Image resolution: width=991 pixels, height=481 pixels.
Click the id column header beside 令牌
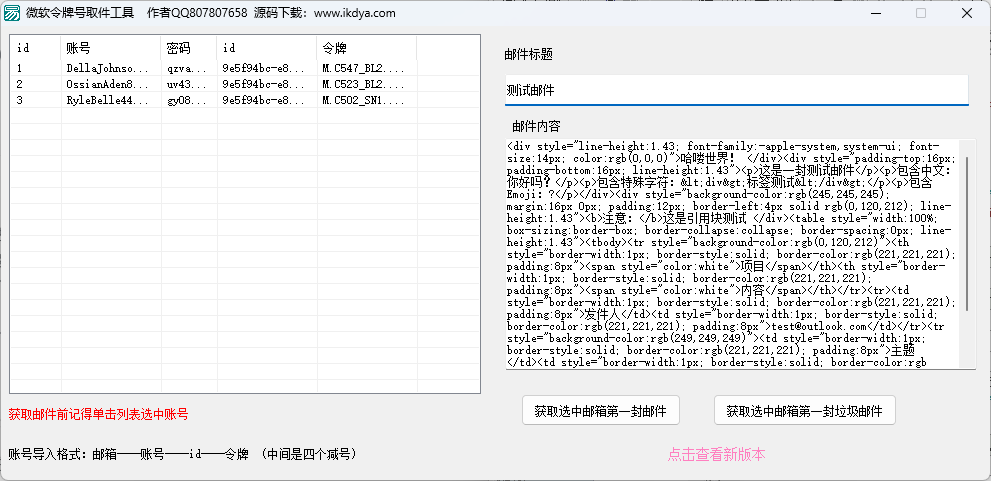pyautogui.click(x=266, y=48)
